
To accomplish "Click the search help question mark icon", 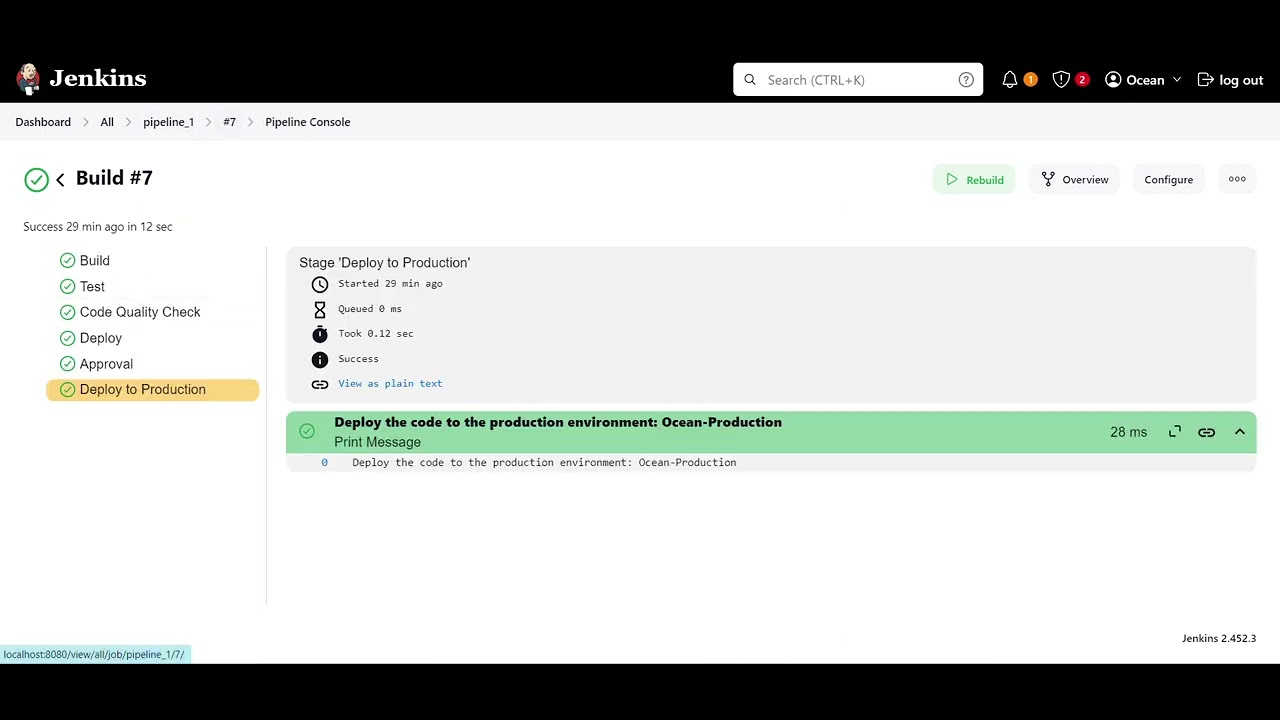I will coord(966,80).
